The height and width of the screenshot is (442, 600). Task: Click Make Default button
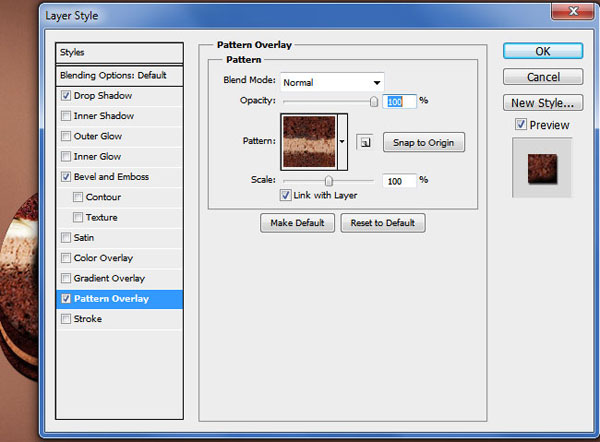(x=297, y=223)
